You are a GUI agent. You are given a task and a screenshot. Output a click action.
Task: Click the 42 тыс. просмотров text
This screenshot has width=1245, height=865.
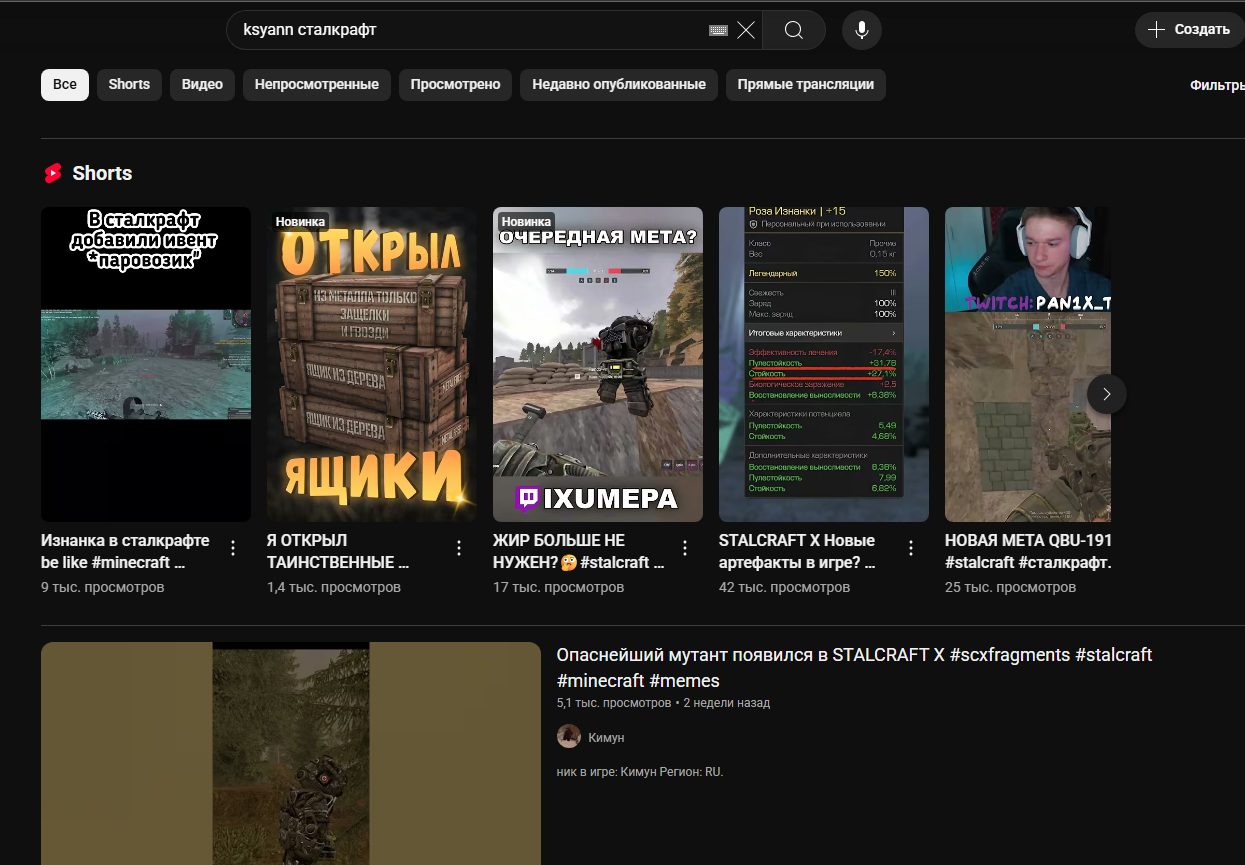[784, 587]
